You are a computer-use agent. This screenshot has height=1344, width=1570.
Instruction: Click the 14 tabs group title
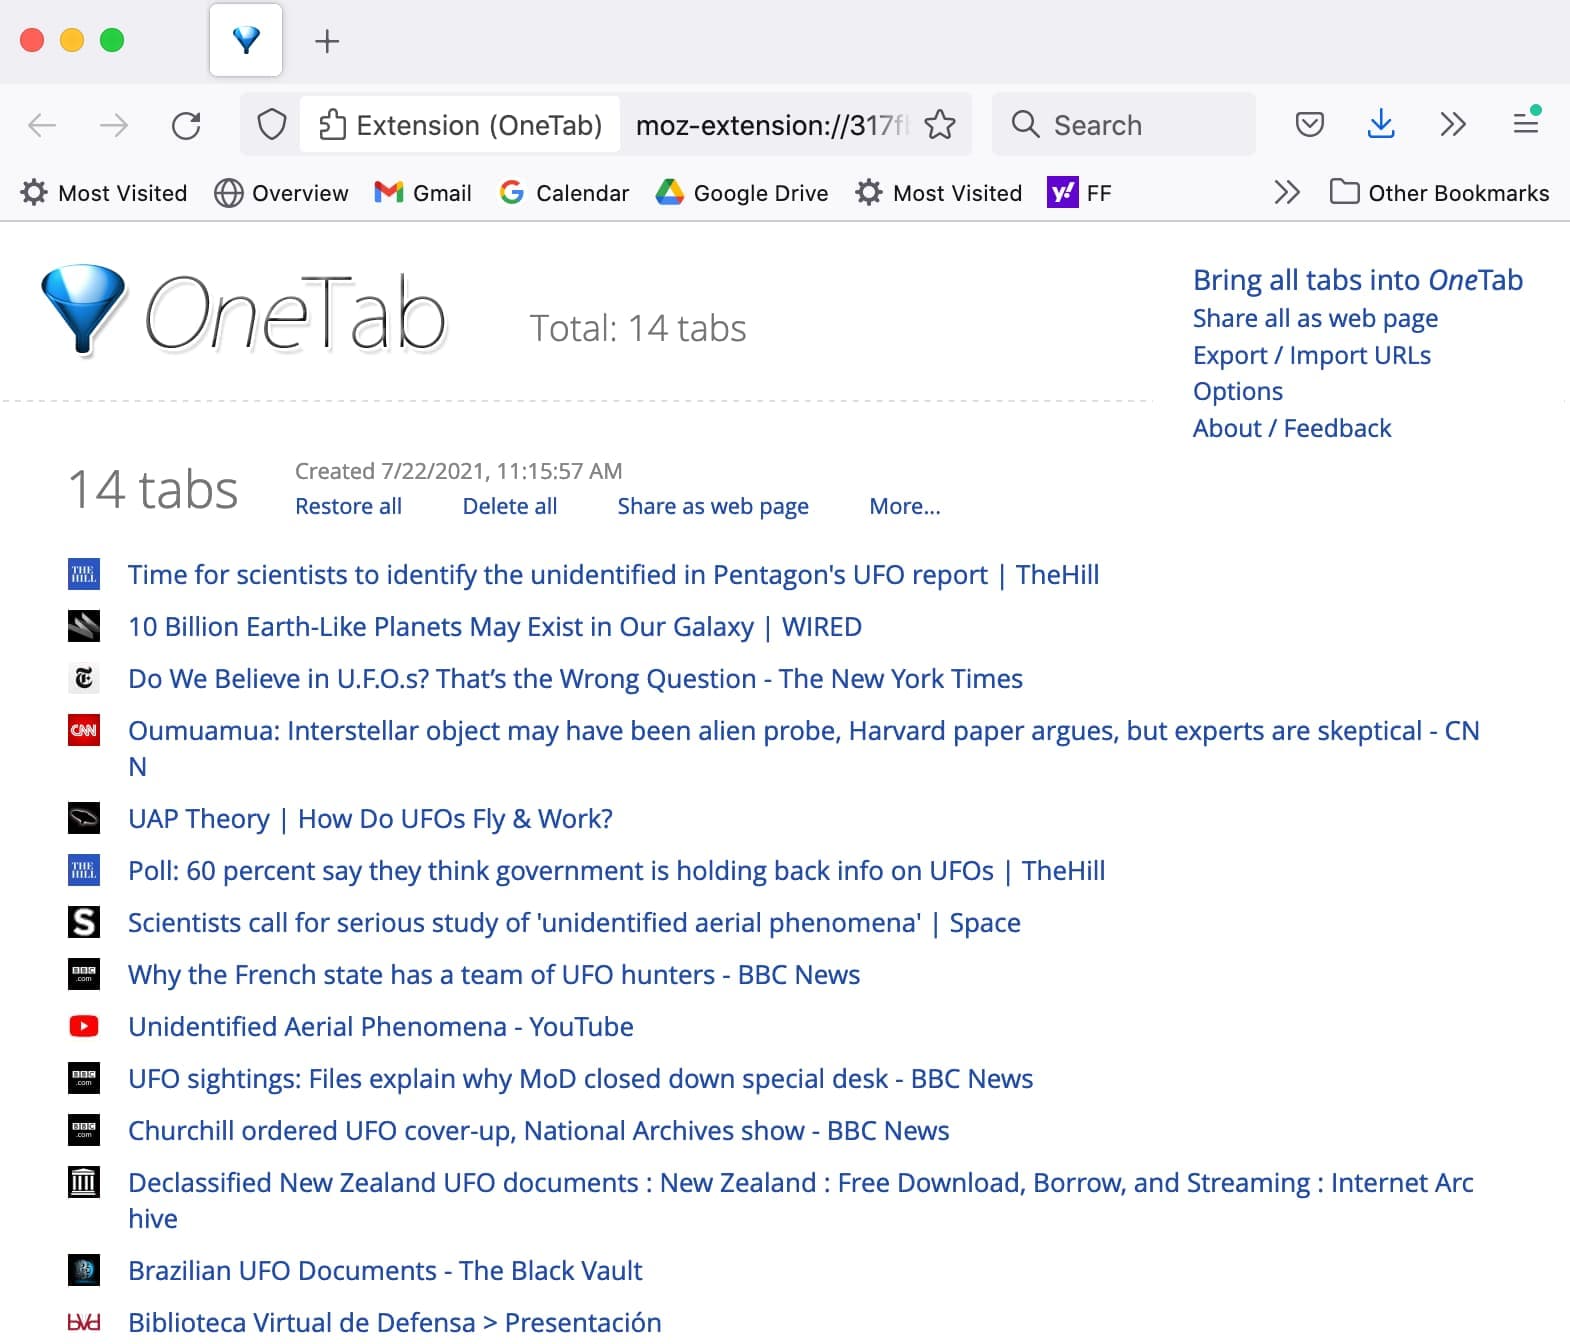(153, 489)
